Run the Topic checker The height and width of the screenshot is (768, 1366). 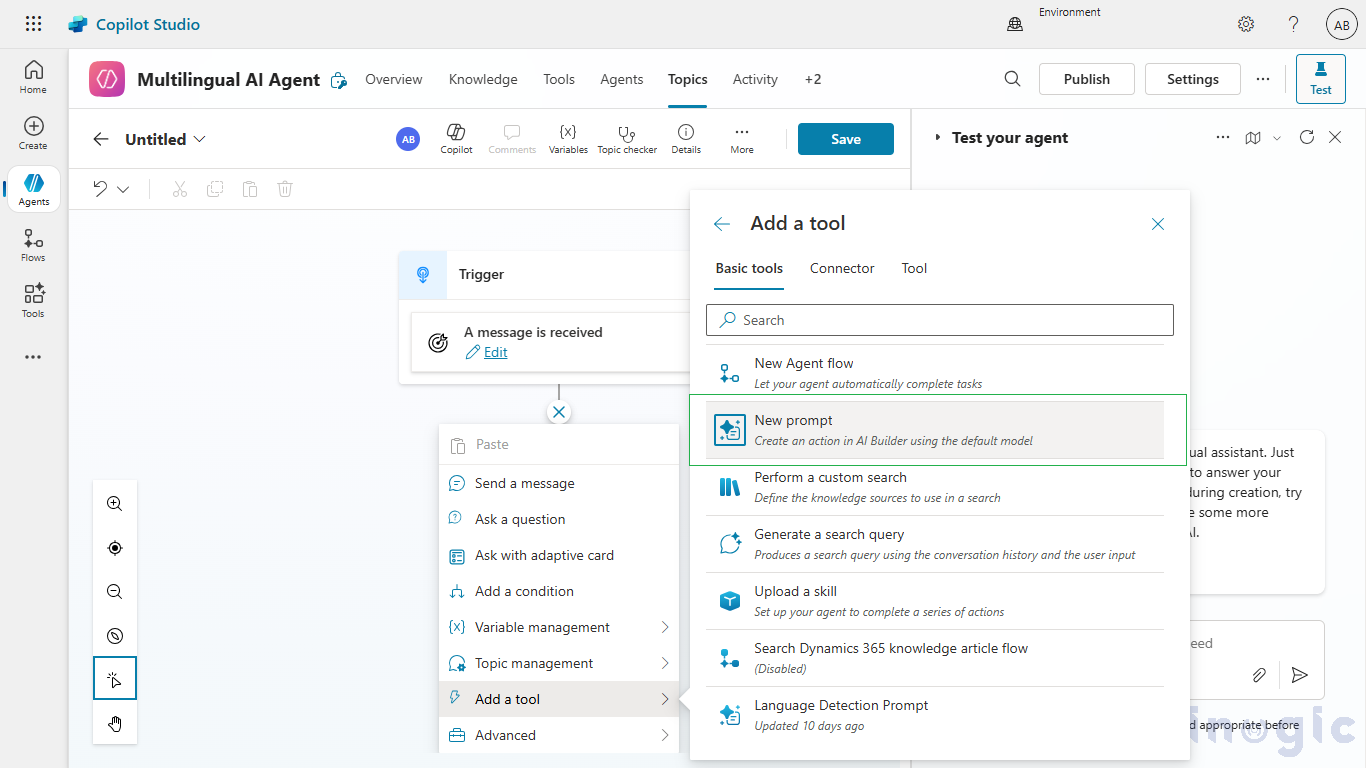tap(627, 138)
